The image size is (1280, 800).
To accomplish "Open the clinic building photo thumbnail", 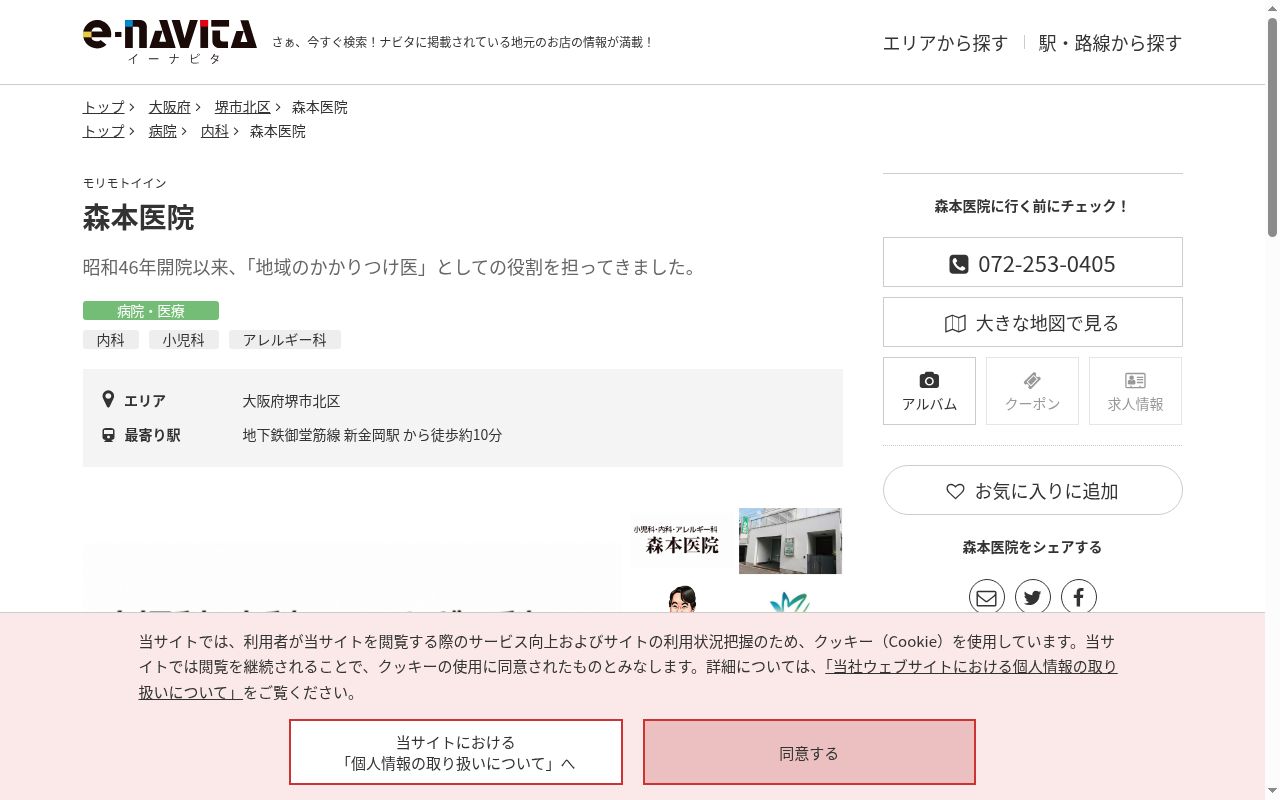I will [x=790, y=541].
